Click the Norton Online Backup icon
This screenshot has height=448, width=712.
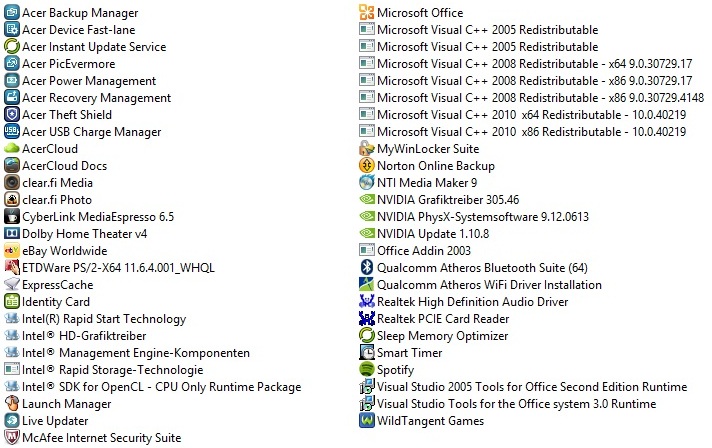[x=366, y=166]
